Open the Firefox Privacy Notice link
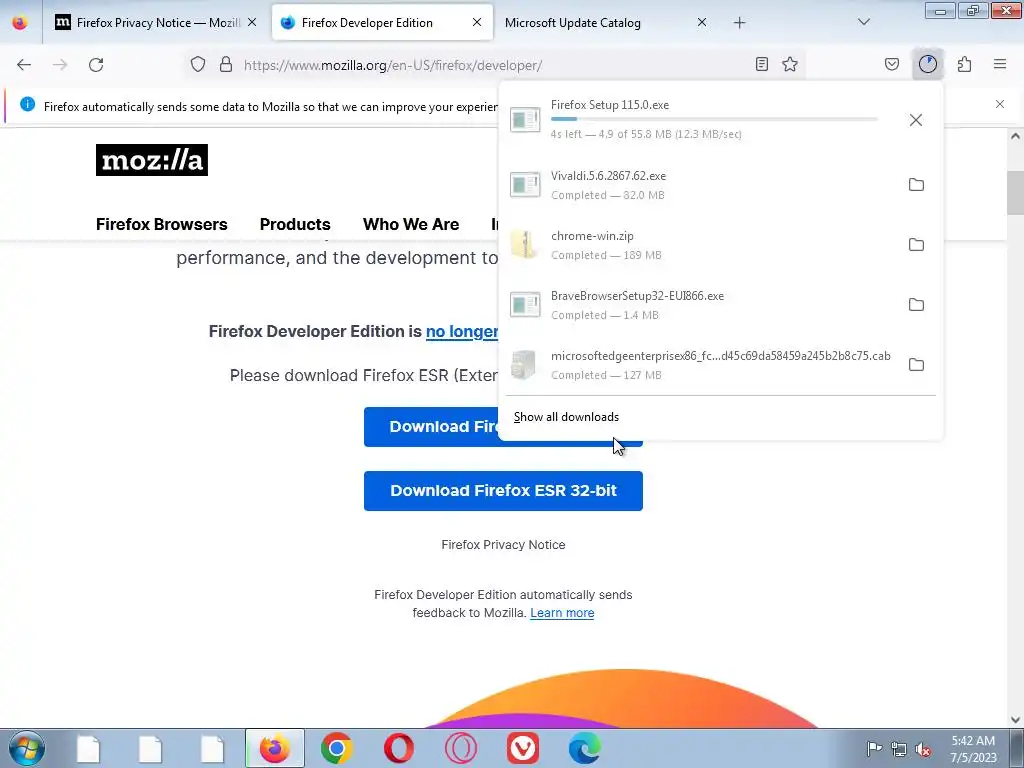The width and height of the screenshot is (1024, 768). click(503, 545)
